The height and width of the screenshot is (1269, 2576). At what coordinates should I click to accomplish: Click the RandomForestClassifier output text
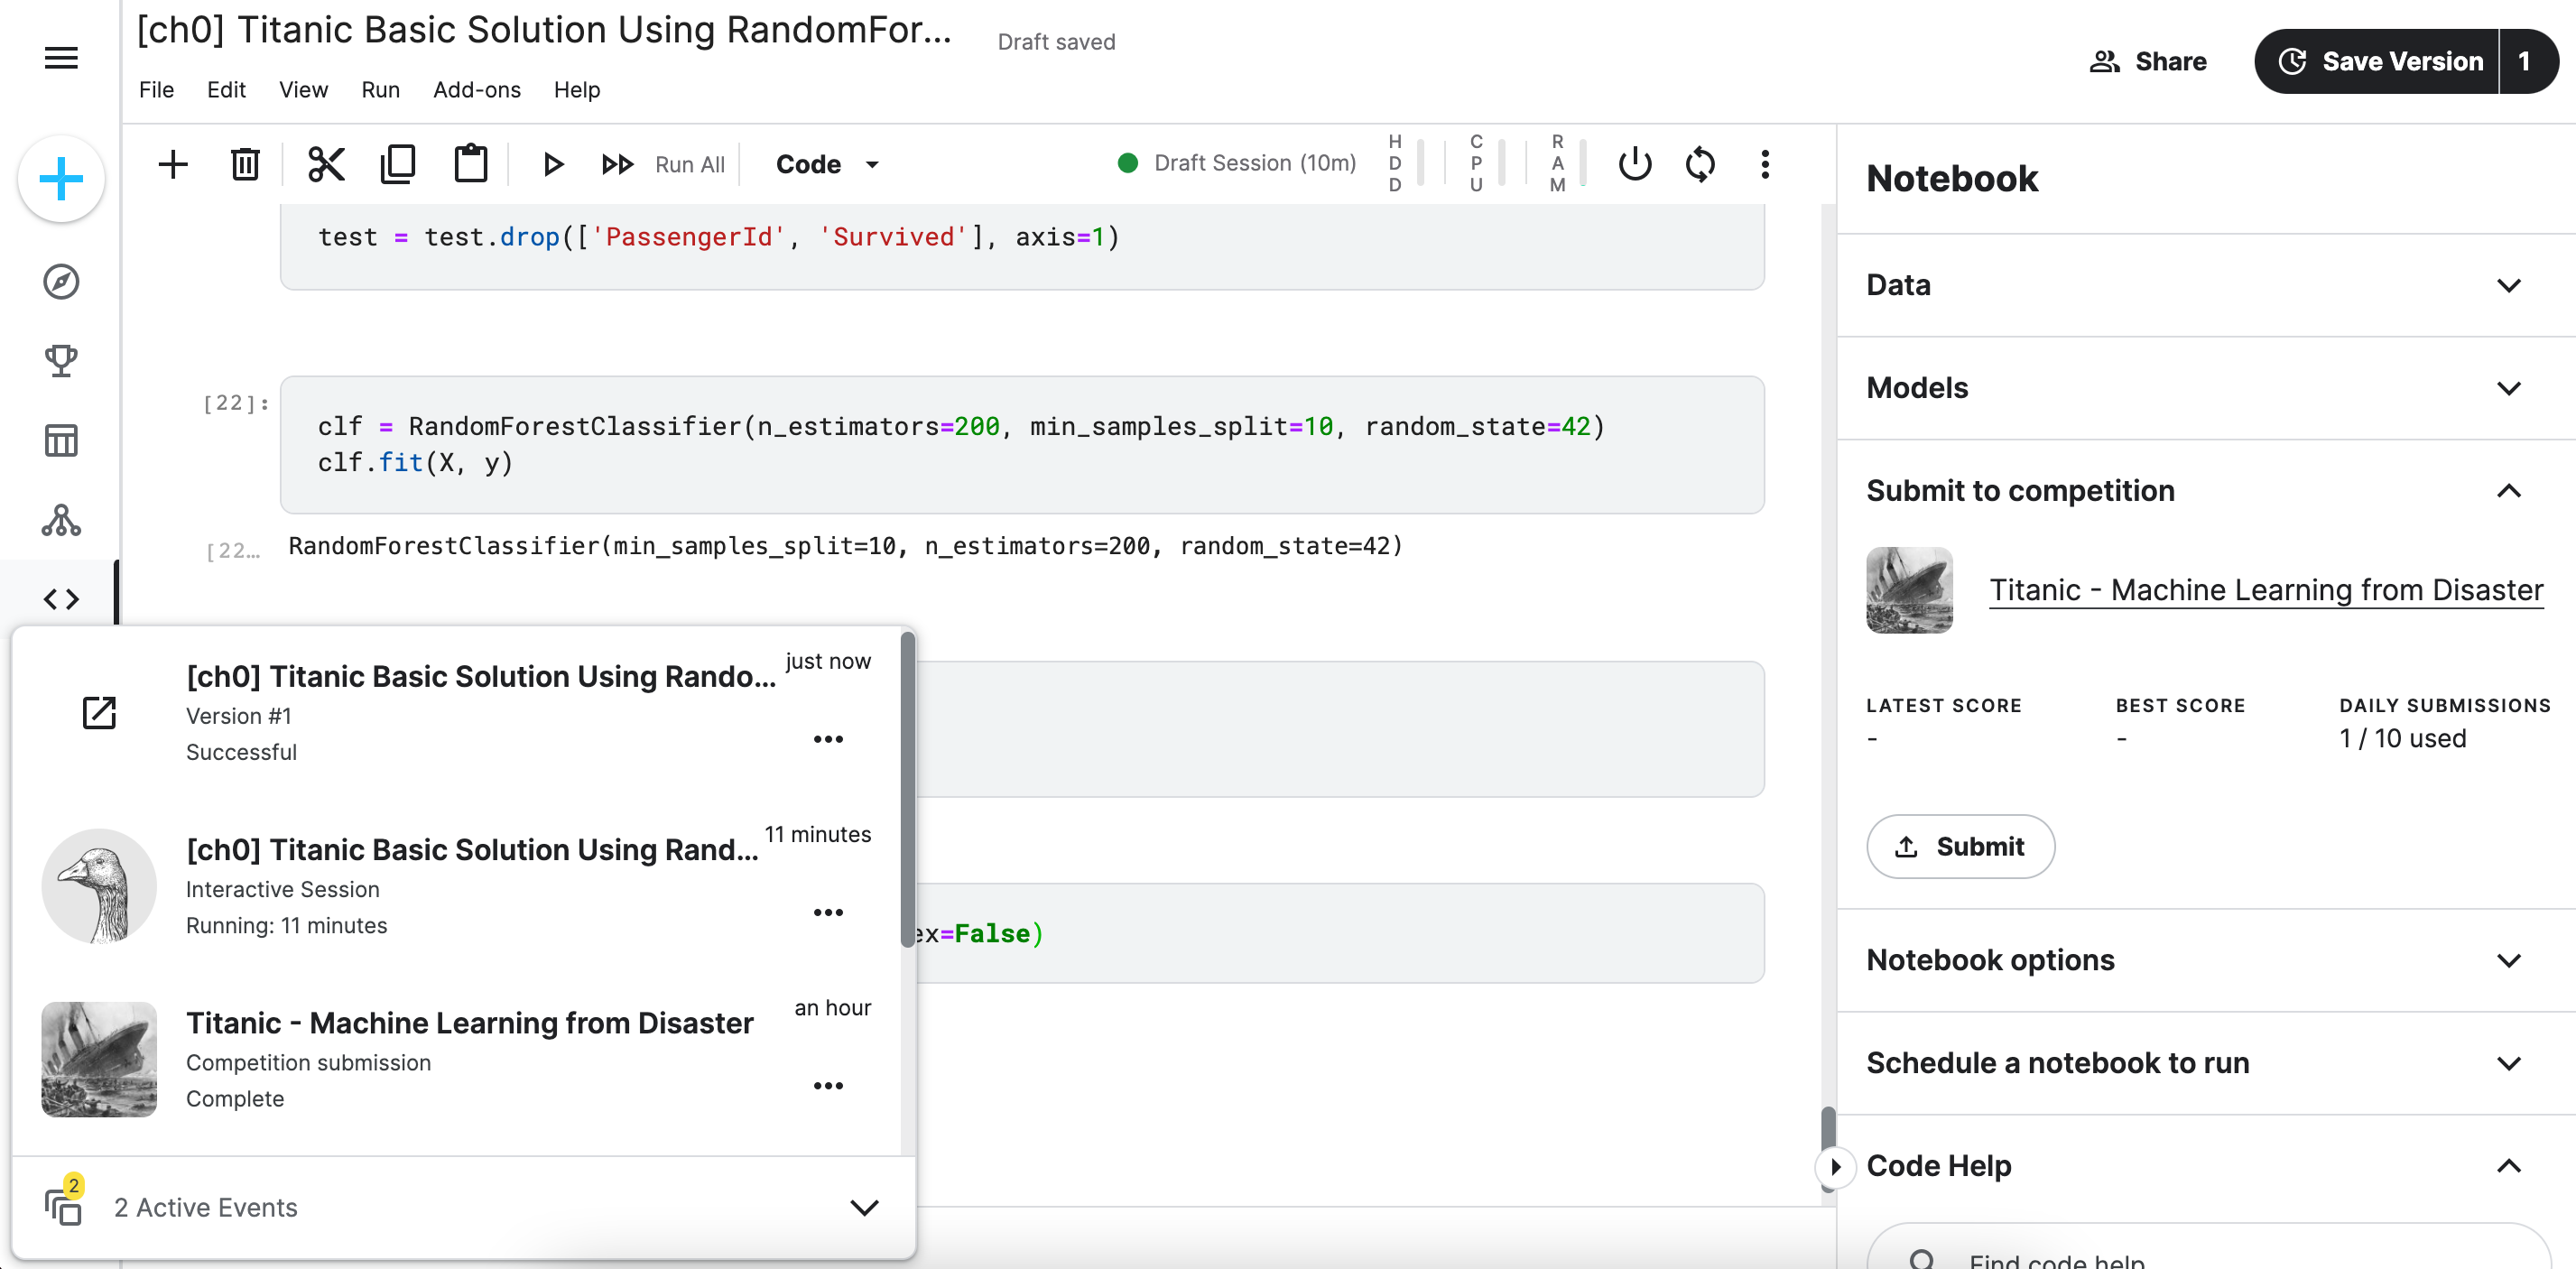845,546
